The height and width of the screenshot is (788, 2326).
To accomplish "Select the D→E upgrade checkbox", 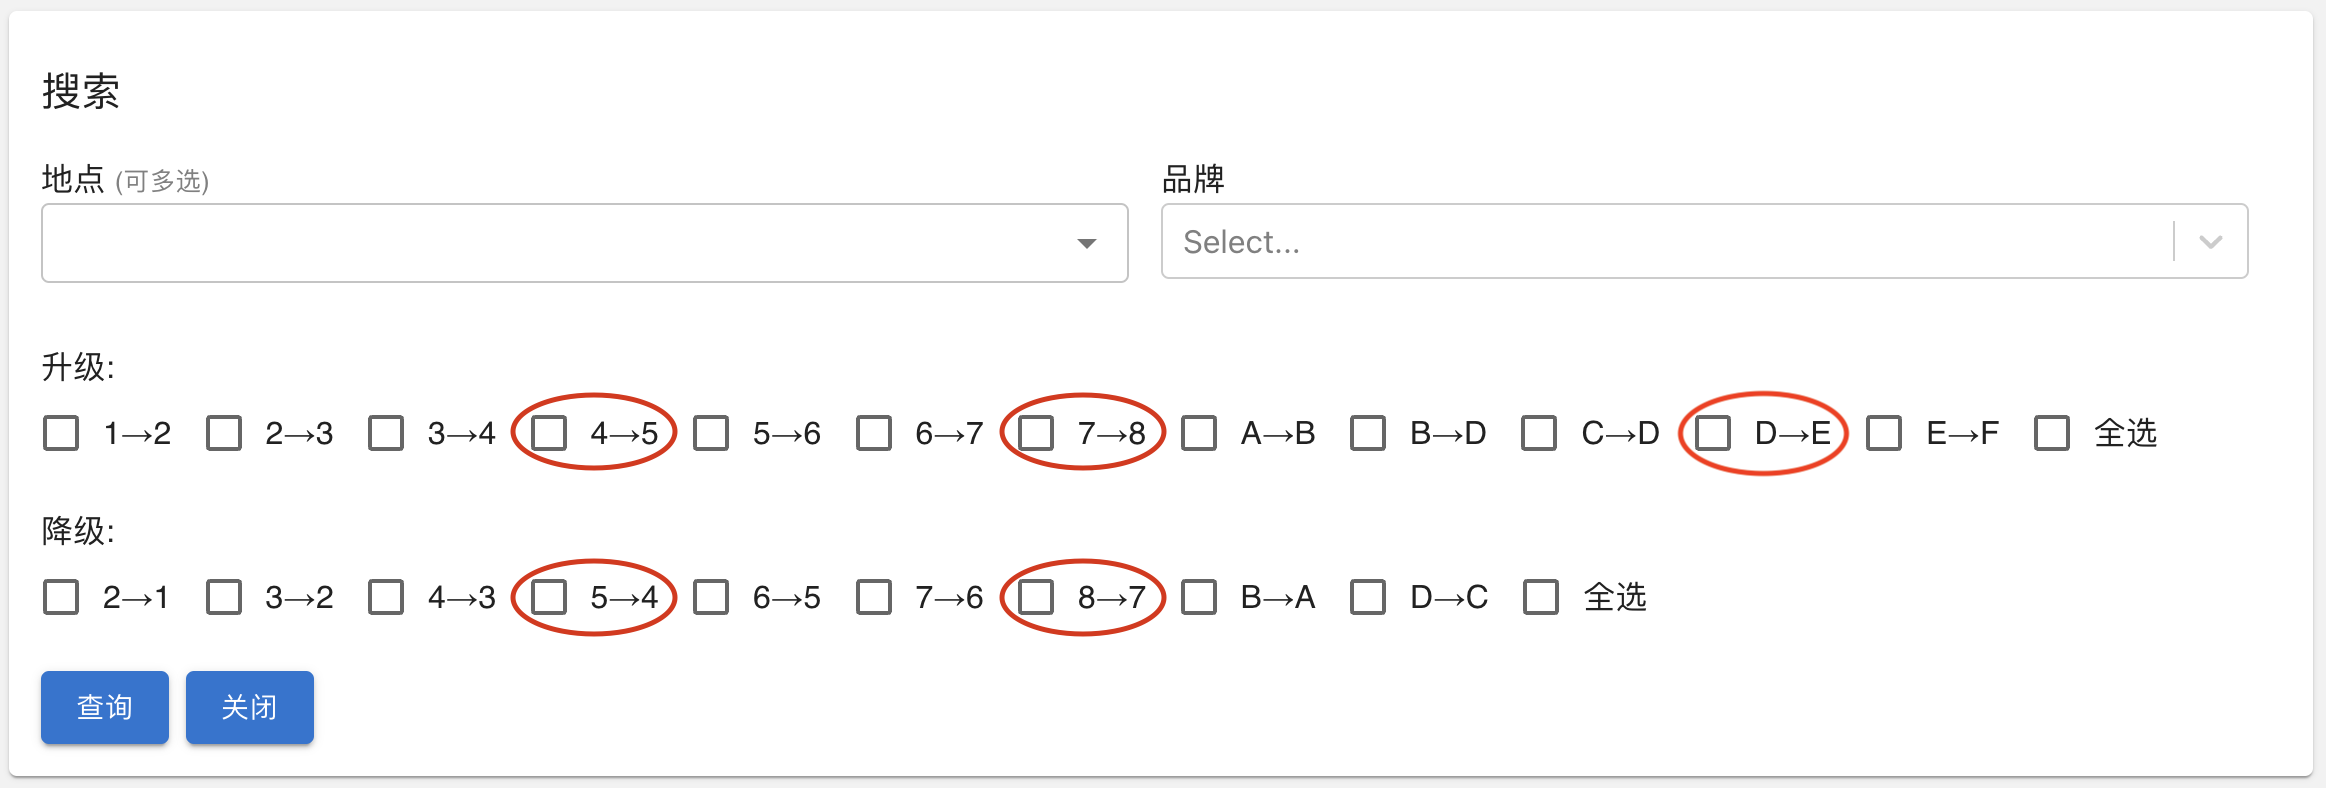I will click(1713, 434).
